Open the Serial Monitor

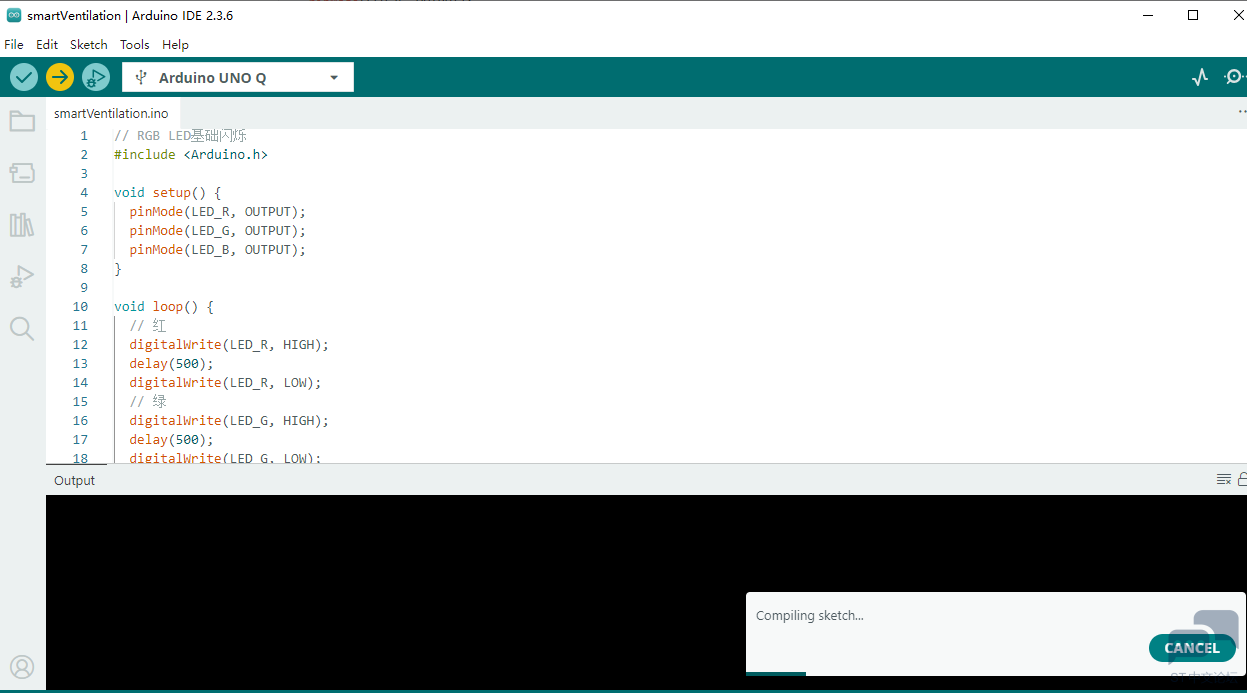pyautogui.click(x=1235, y=77)
